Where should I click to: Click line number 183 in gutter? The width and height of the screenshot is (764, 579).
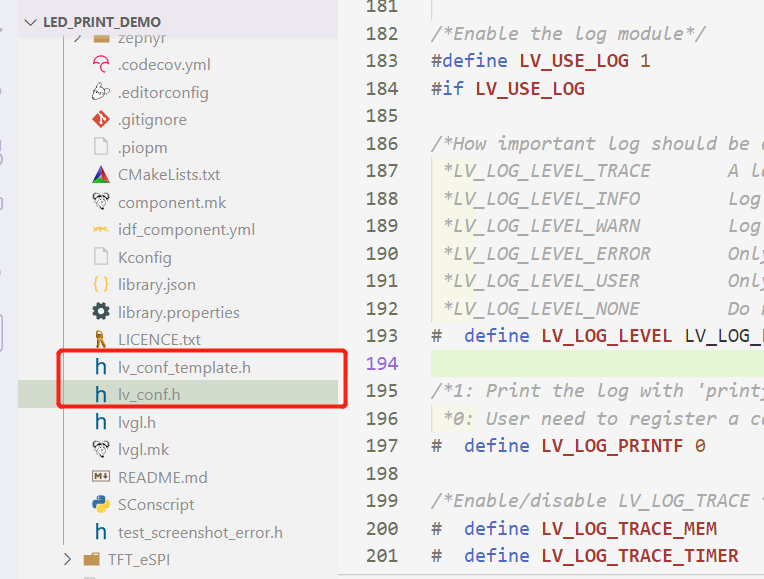pos(382,61)
